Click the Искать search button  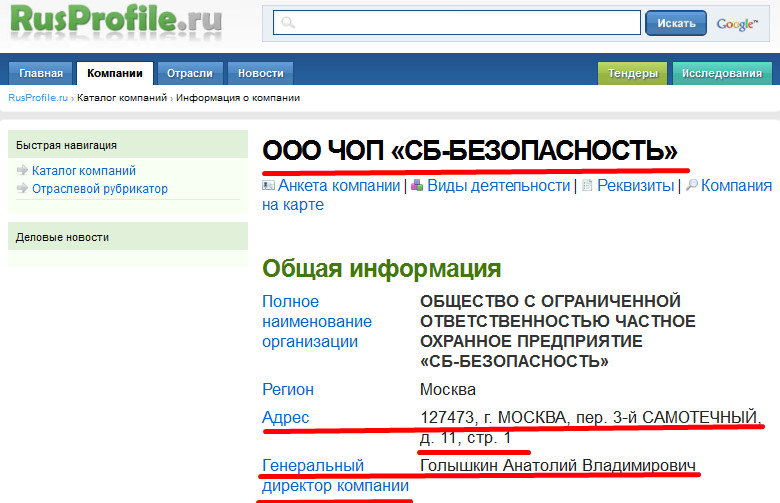(676, 23)
